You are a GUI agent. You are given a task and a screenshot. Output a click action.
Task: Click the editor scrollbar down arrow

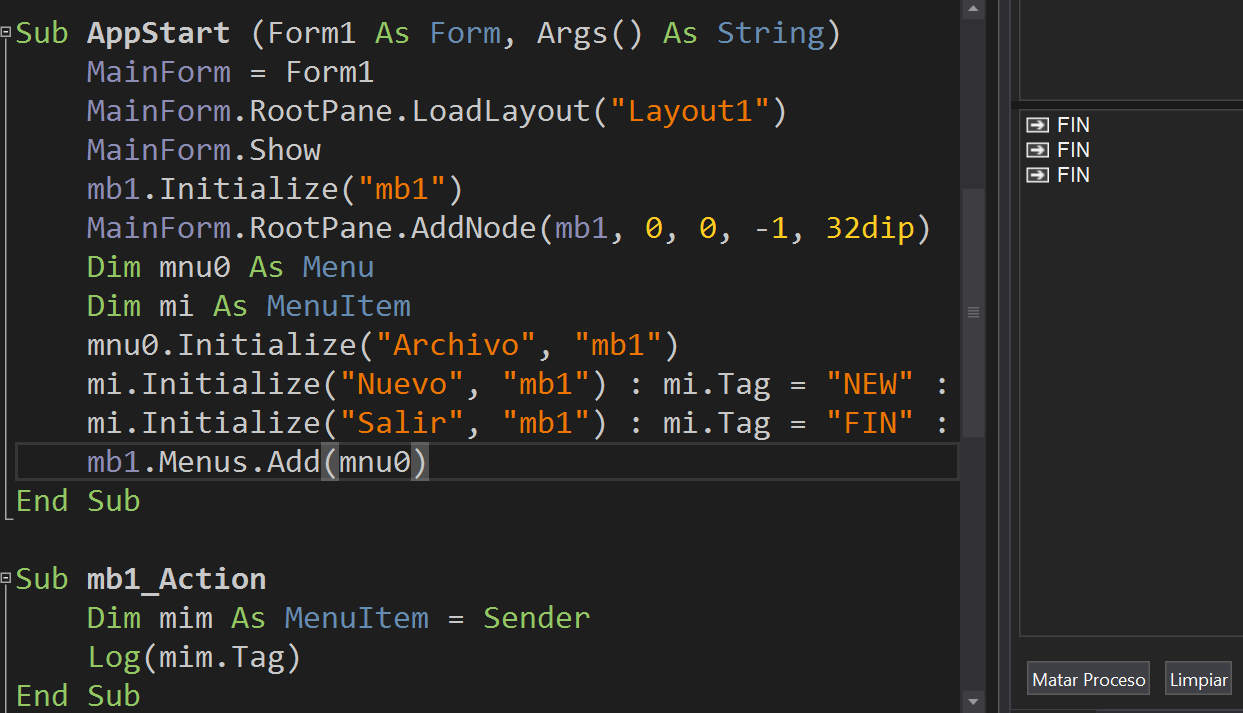(x=972, y=702)
